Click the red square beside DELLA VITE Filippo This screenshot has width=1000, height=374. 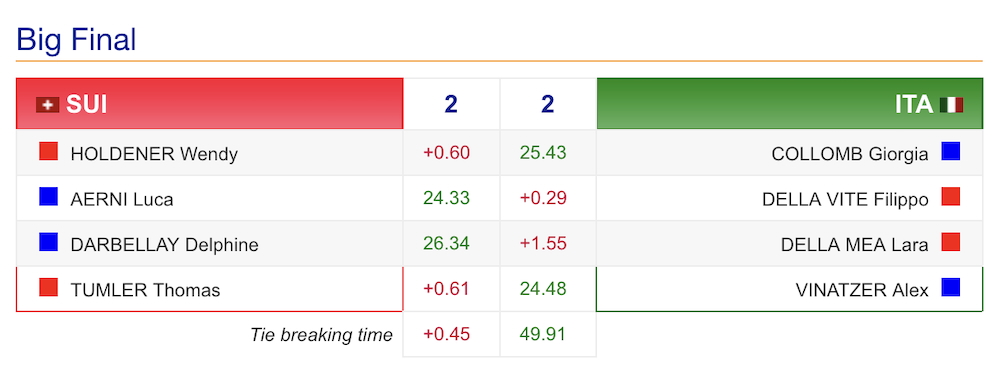(951, 197)
